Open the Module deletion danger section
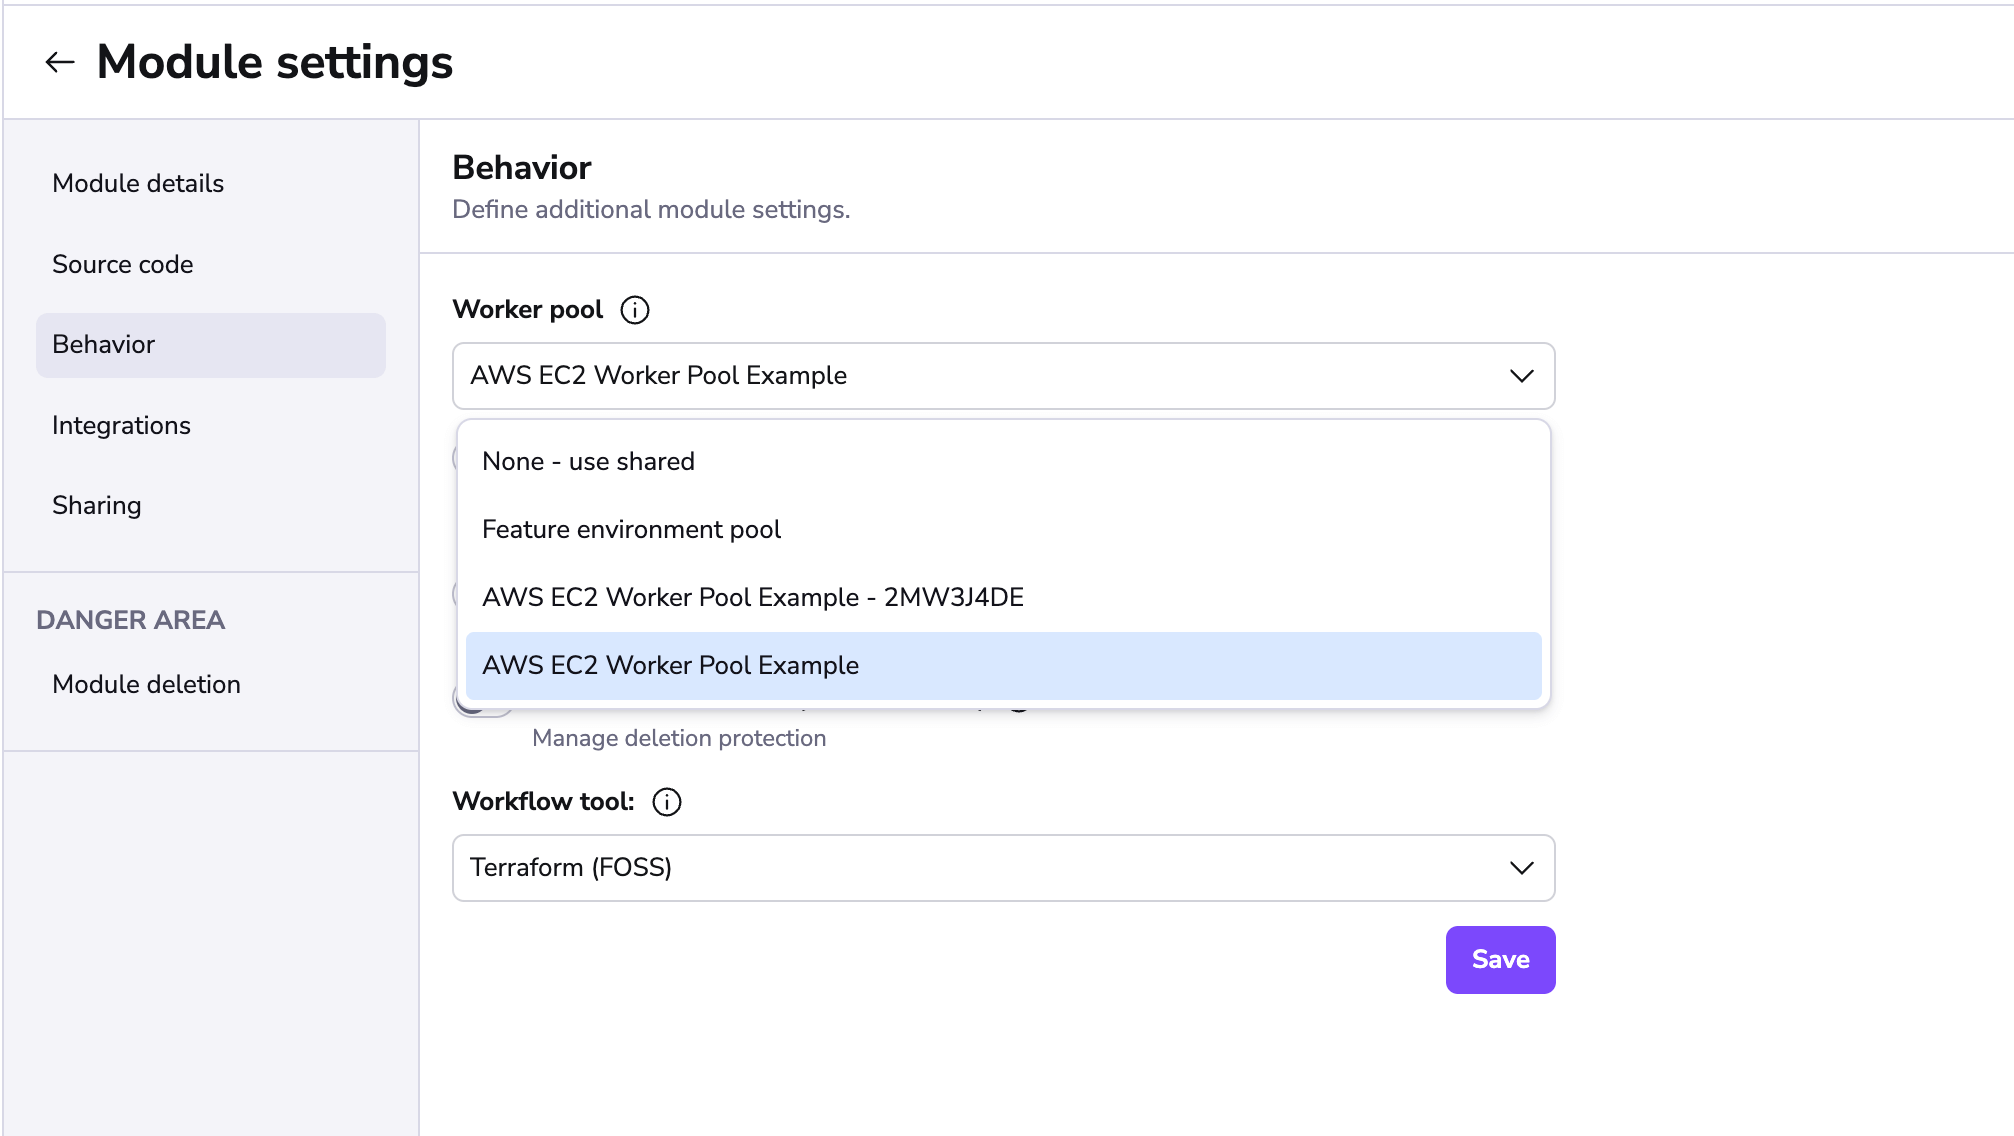2014x1136 pixels. click(145, 684)
